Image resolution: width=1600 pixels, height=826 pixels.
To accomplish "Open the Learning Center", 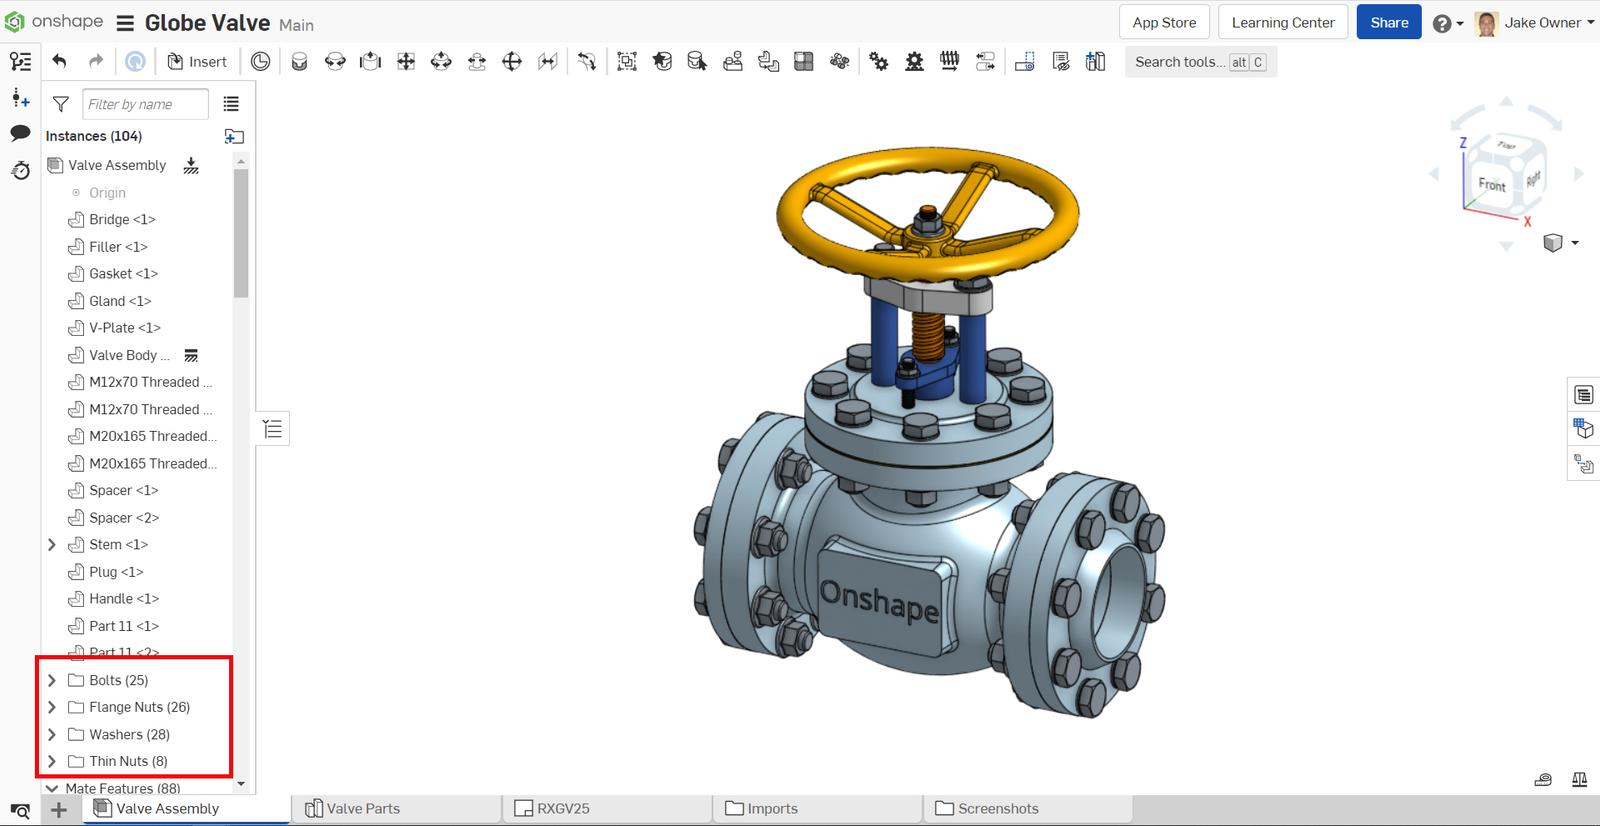I will coord(1282,22).
